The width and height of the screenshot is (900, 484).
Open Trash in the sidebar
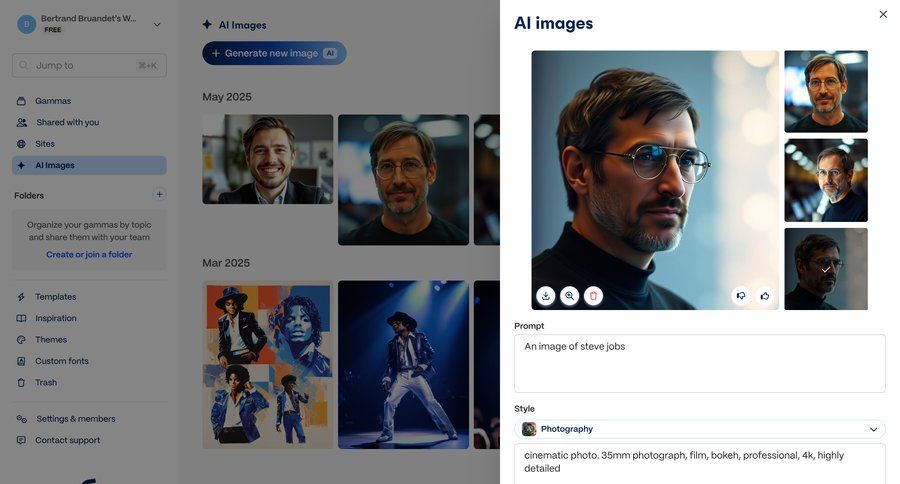click(46, 382)
